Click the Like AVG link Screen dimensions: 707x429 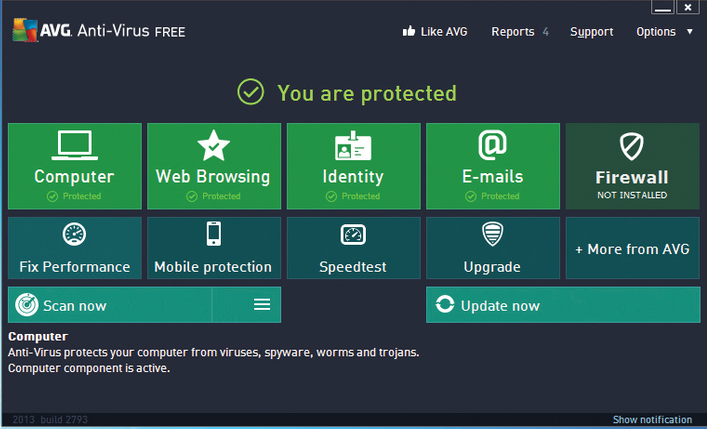coord(444,32)
